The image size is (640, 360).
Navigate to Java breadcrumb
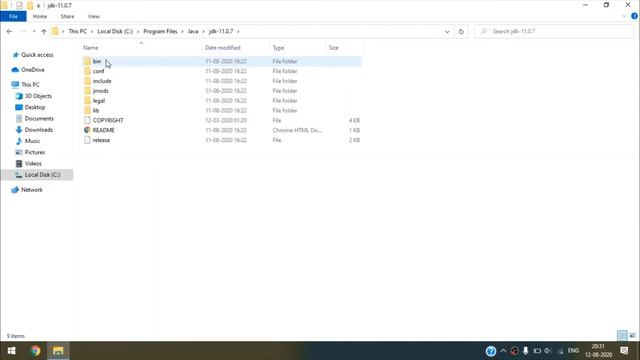(x=193, y=31)
